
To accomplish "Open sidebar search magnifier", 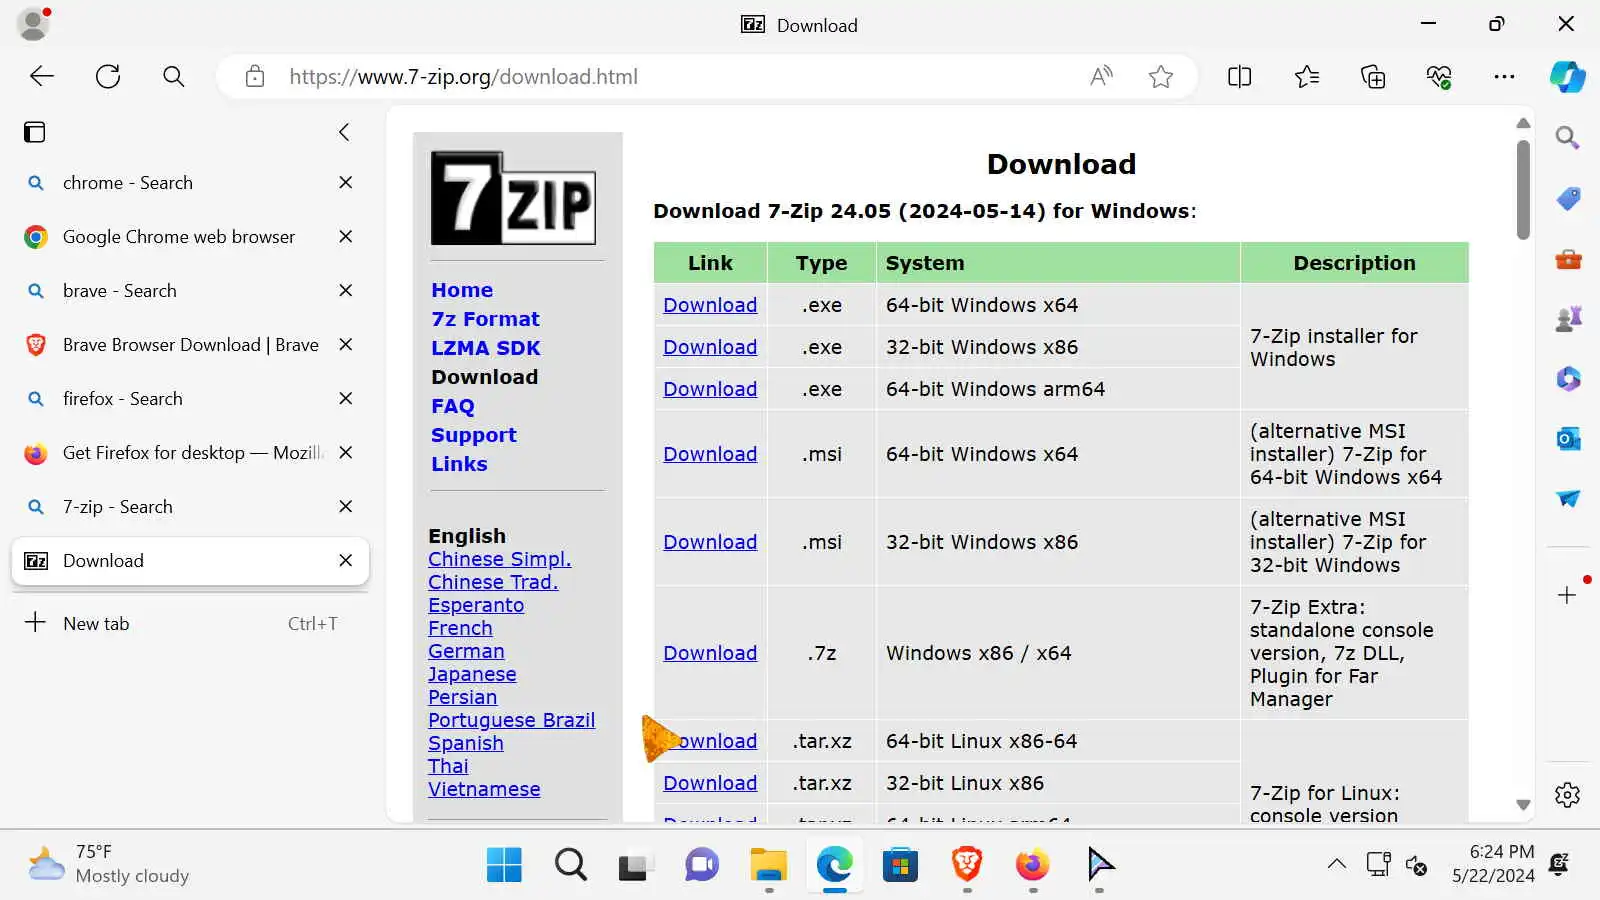I will pyautogui.click(x=1567, y=138).
